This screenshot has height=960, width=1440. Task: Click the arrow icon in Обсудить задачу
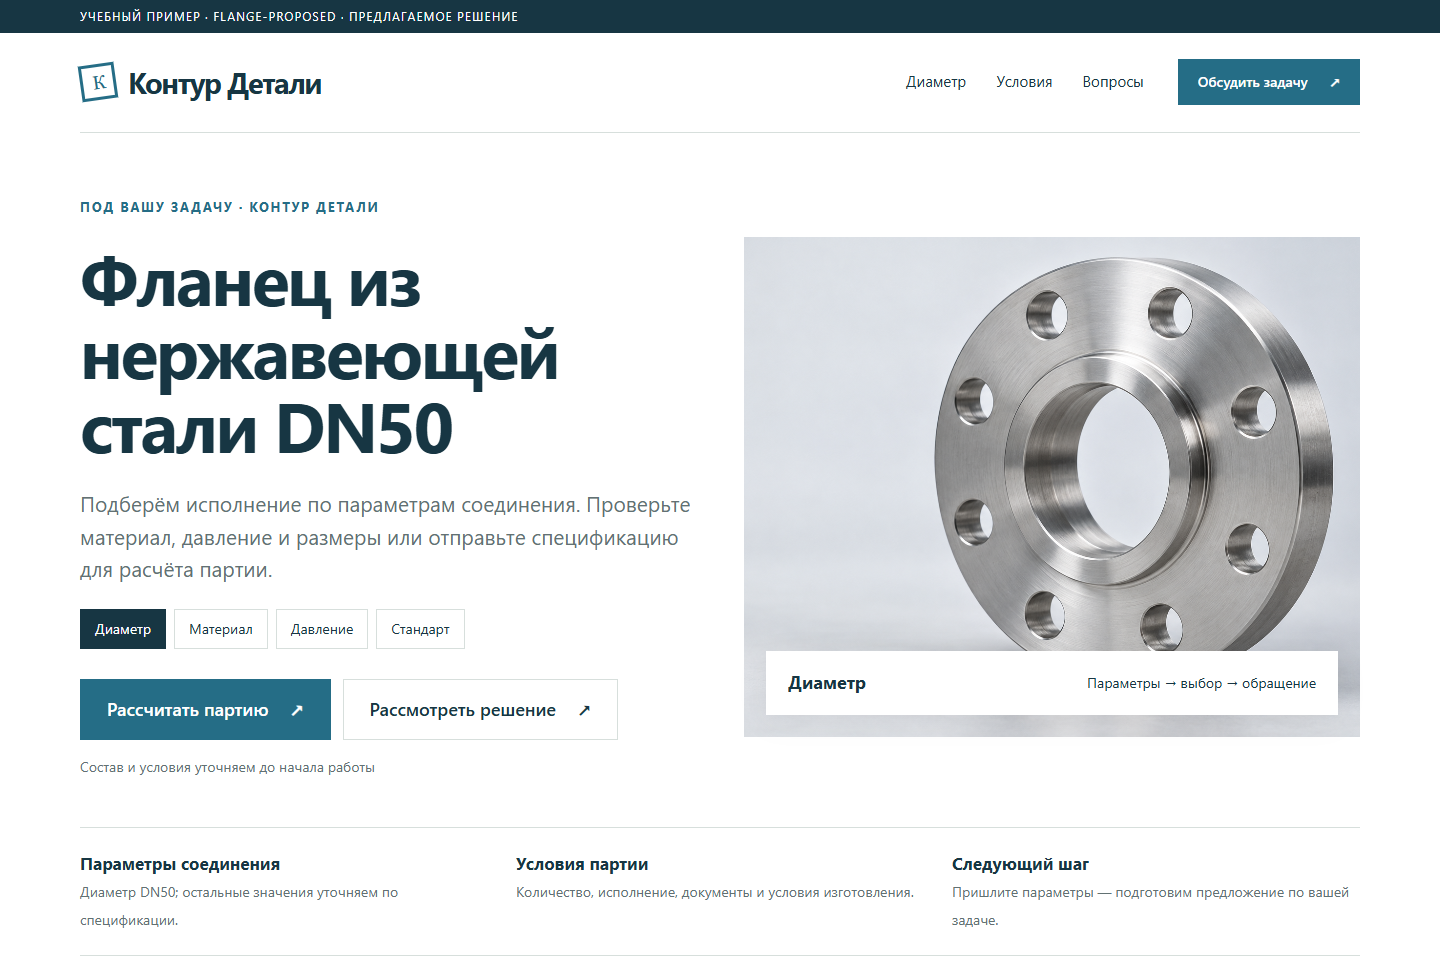coord(1335,83)
